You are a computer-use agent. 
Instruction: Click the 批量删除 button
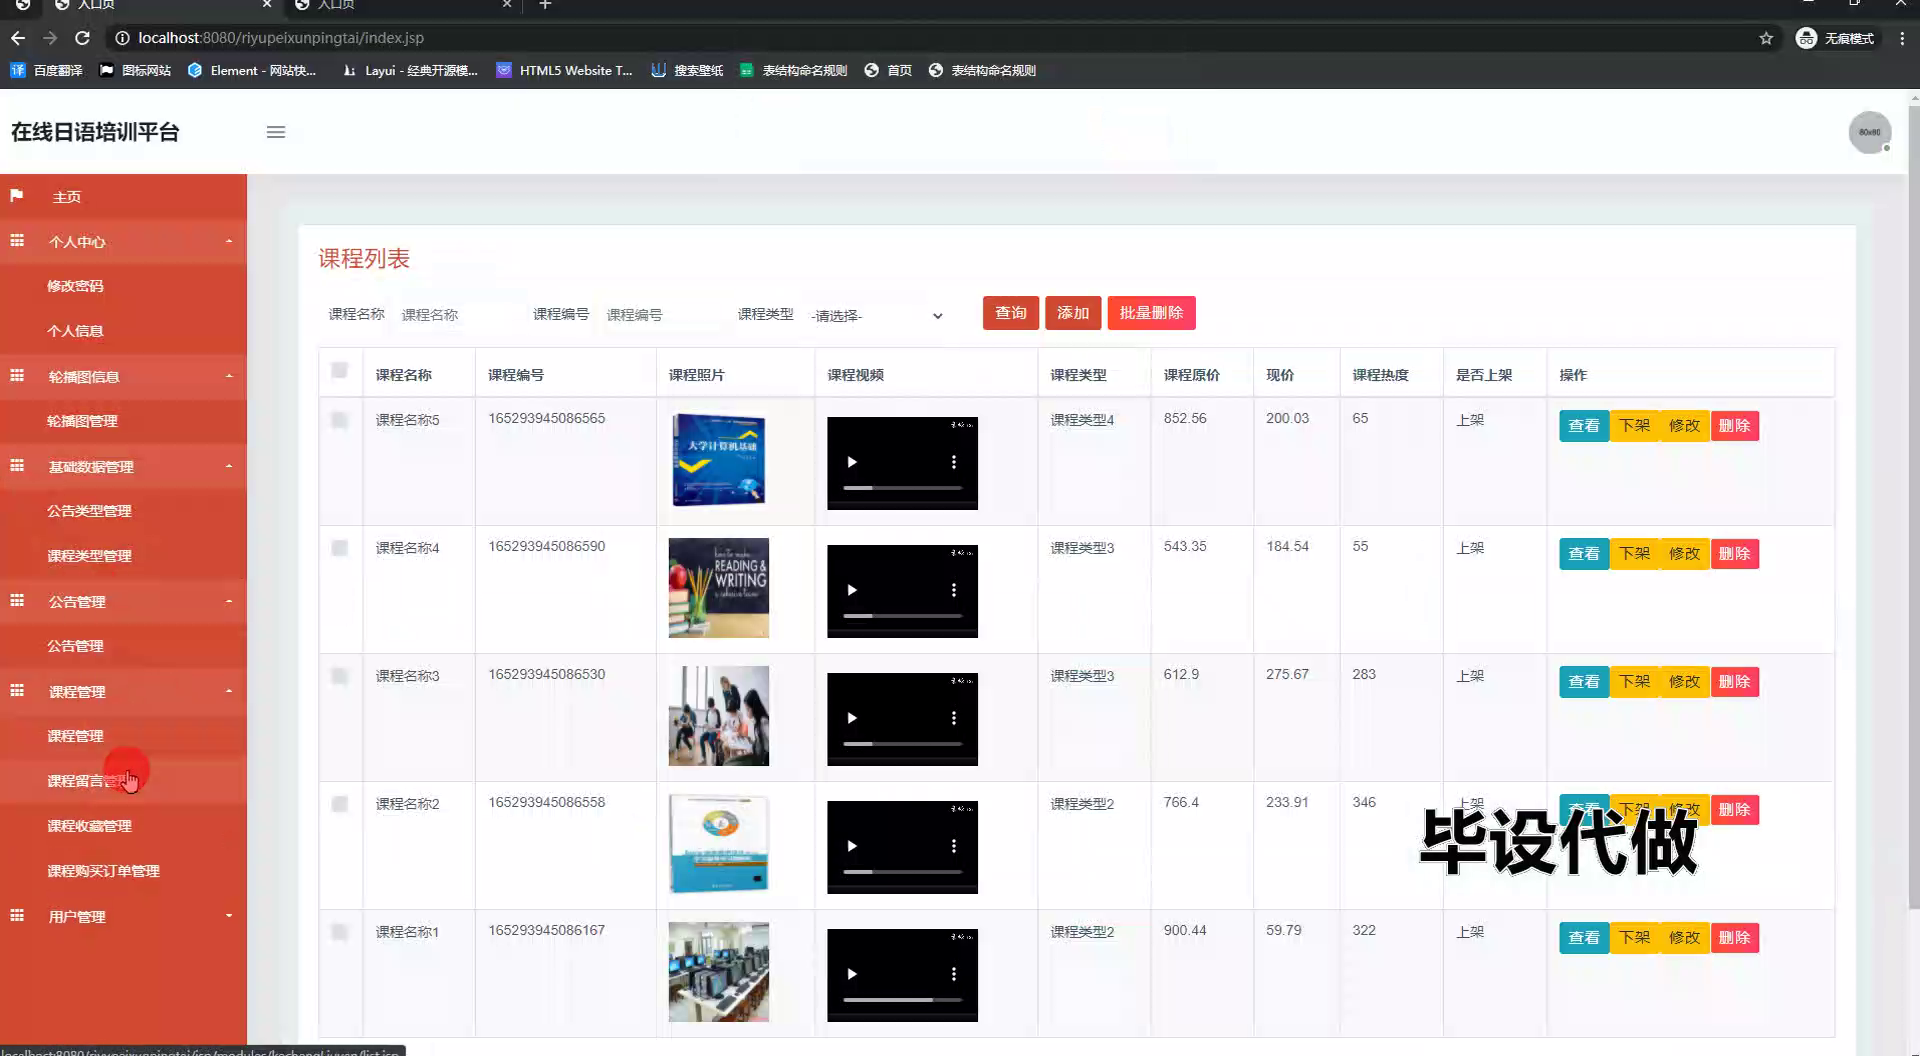[1151, 313]
